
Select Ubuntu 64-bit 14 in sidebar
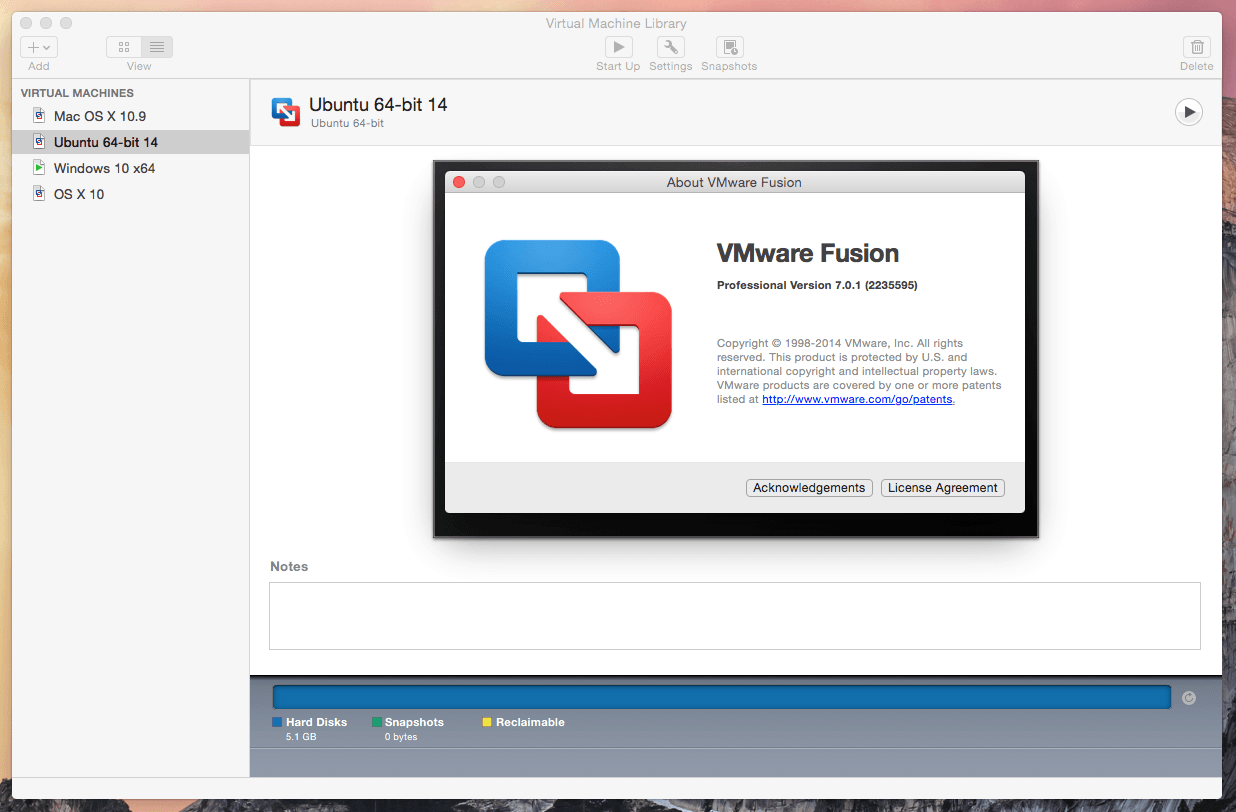point(131,142)
